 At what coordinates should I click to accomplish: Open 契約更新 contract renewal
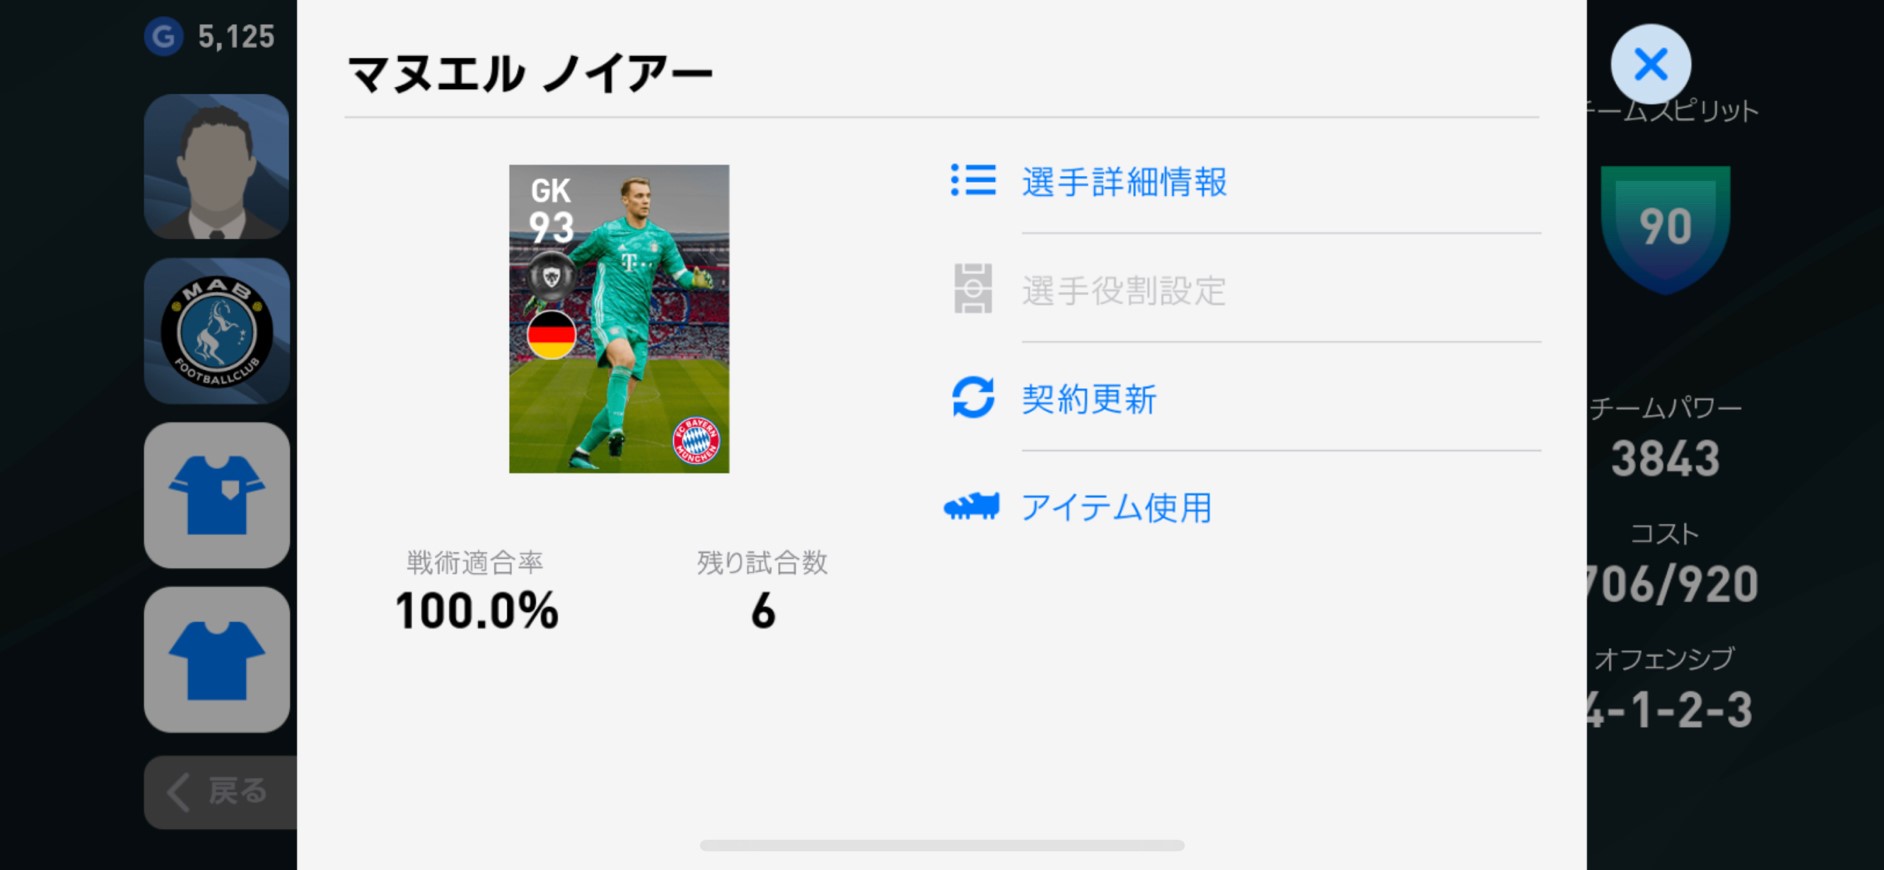[x=1088, y=399]
